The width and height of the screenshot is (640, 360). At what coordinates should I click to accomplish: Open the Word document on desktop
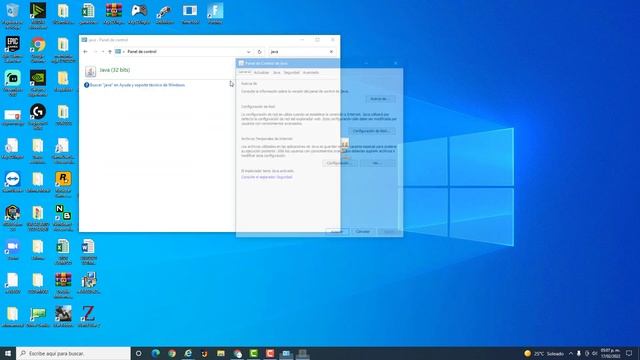click(x=89, y=252)
